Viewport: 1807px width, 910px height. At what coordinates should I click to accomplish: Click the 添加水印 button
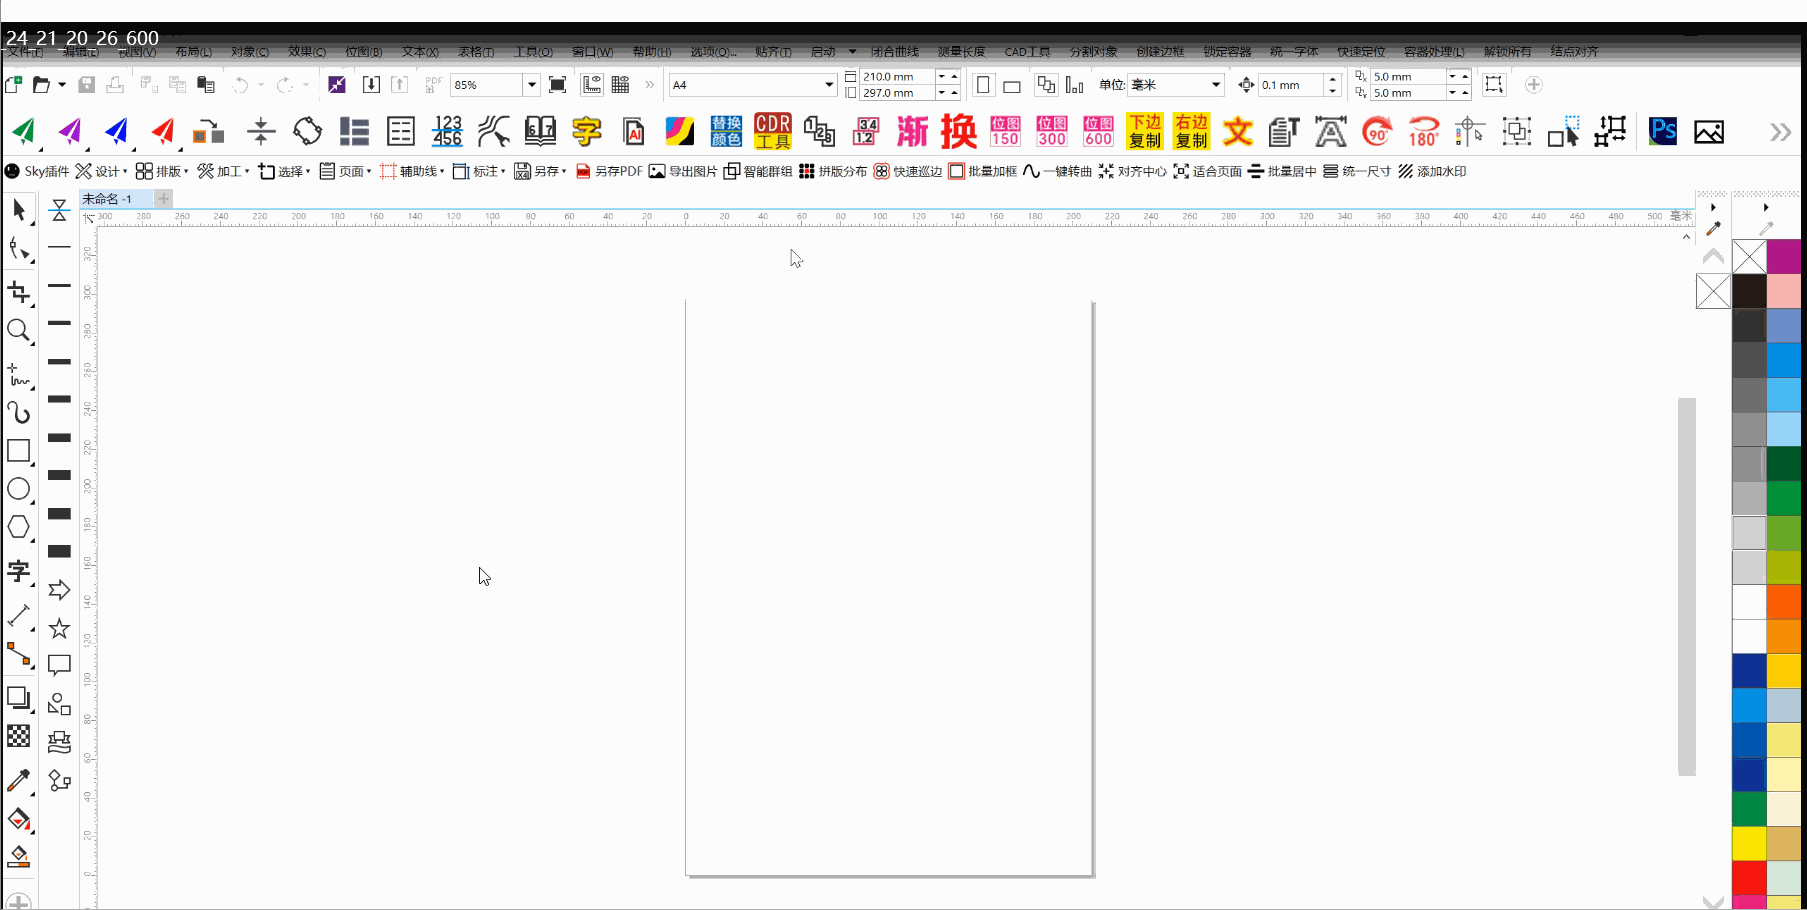(x=1432, y=171)
